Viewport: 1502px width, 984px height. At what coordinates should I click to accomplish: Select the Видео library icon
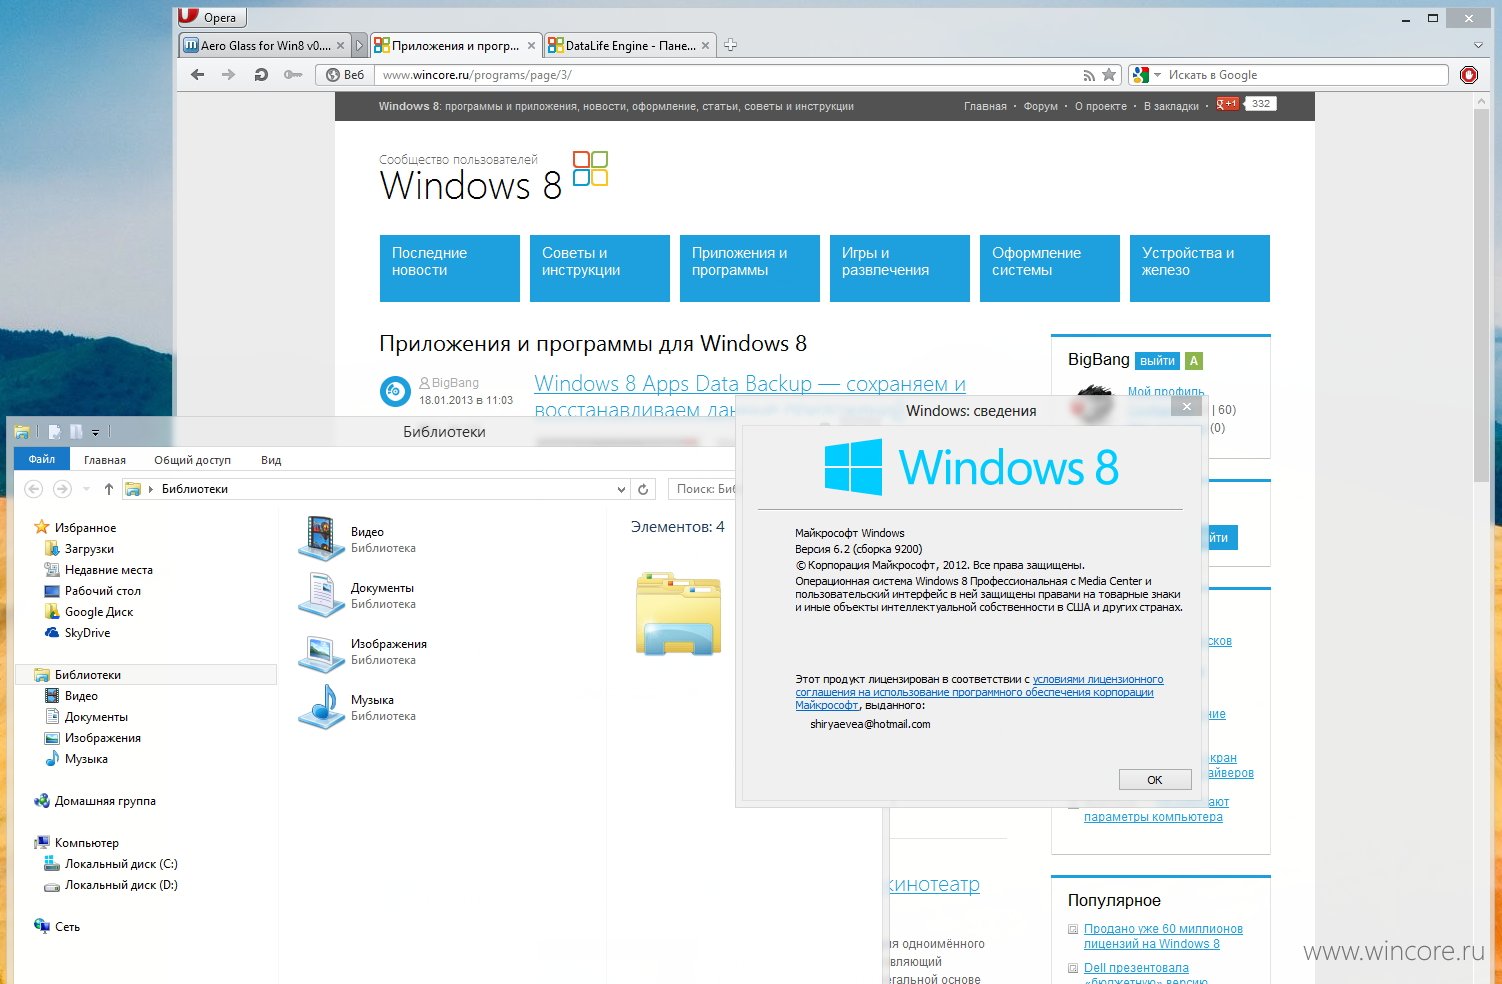pyautogui.click(x=321, y=538)
